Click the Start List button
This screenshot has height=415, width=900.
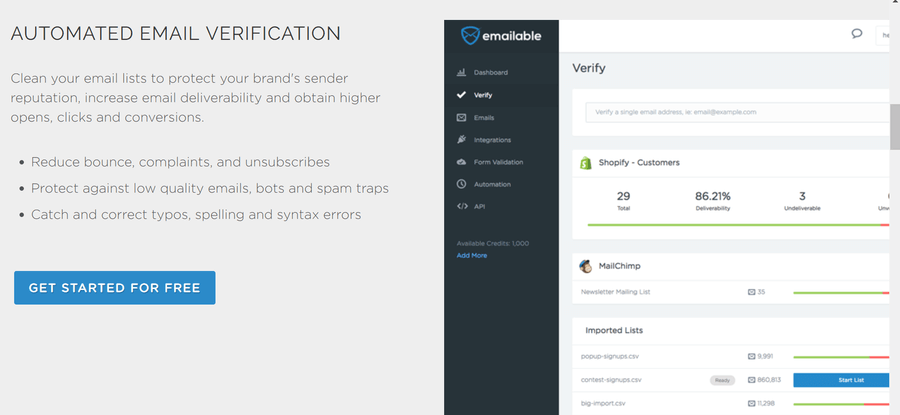[841, 380]
